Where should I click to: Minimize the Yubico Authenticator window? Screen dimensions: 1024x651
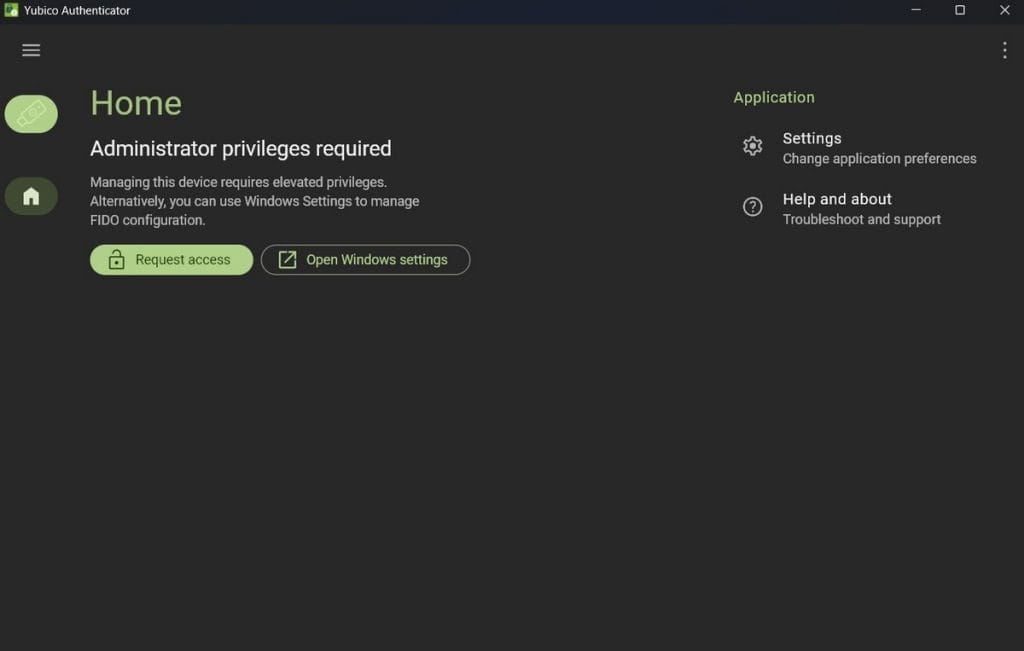pyautogui.click(x=916, y=10)
